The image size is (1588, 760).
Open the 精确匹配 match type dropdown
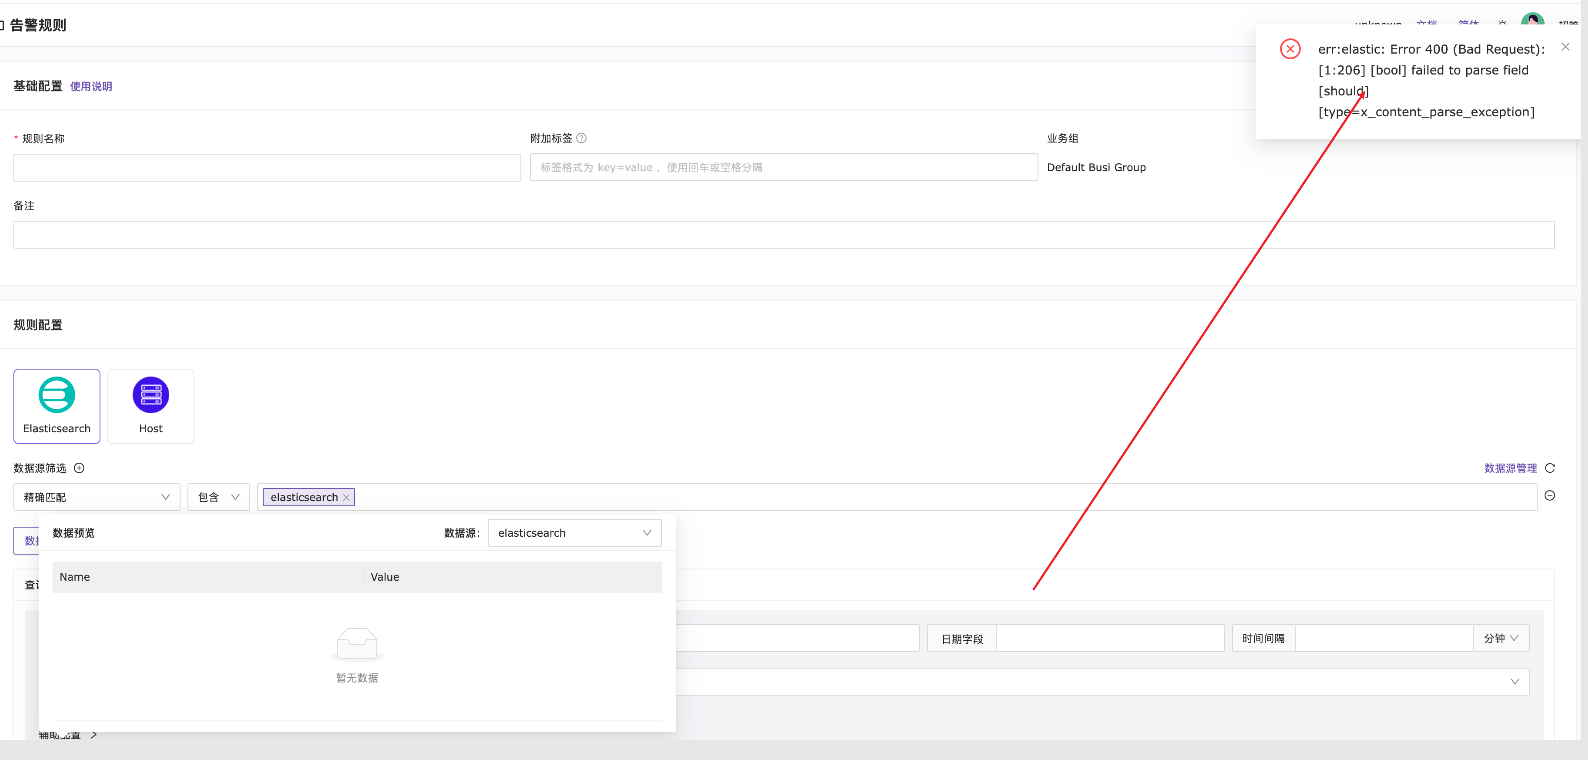coord(97,497)
